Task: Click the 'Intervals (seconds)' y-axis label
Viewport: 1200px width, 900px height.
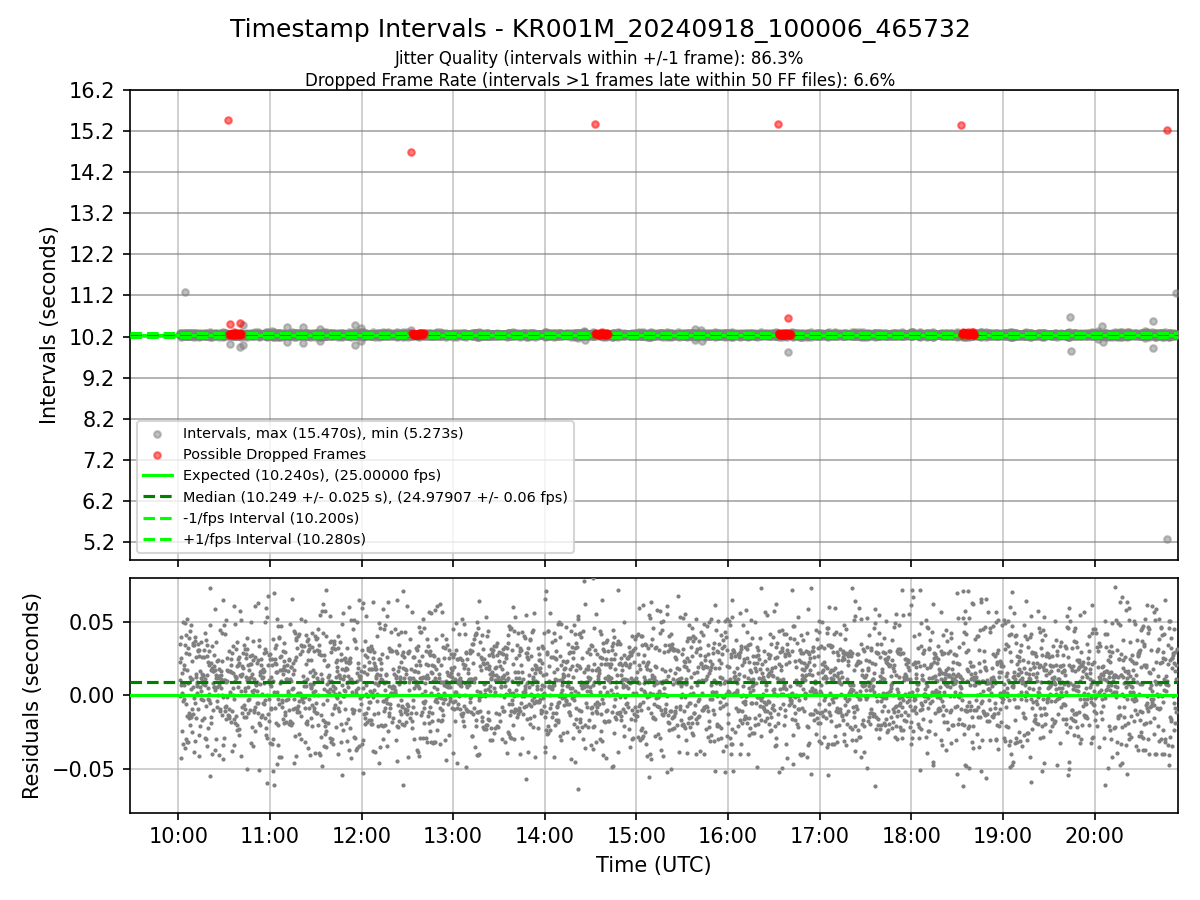Action: coord(48,325)
